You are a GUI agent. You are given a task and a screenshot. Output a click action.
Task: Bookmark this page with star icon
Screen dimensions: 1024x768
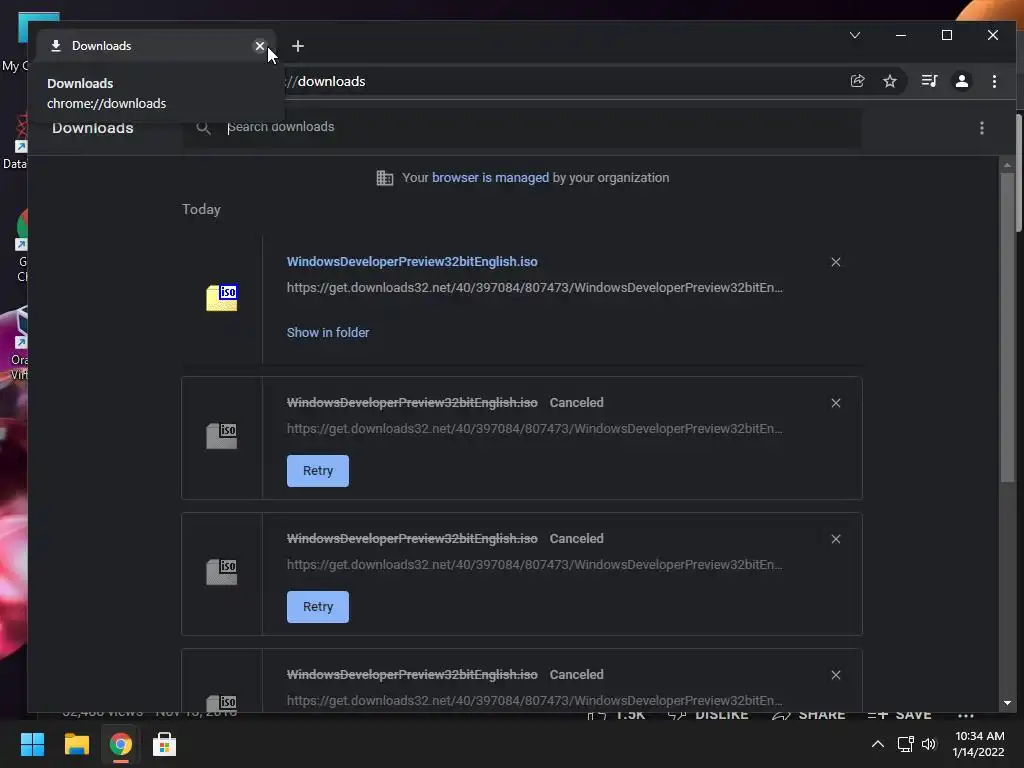click(x=889, y=81)
